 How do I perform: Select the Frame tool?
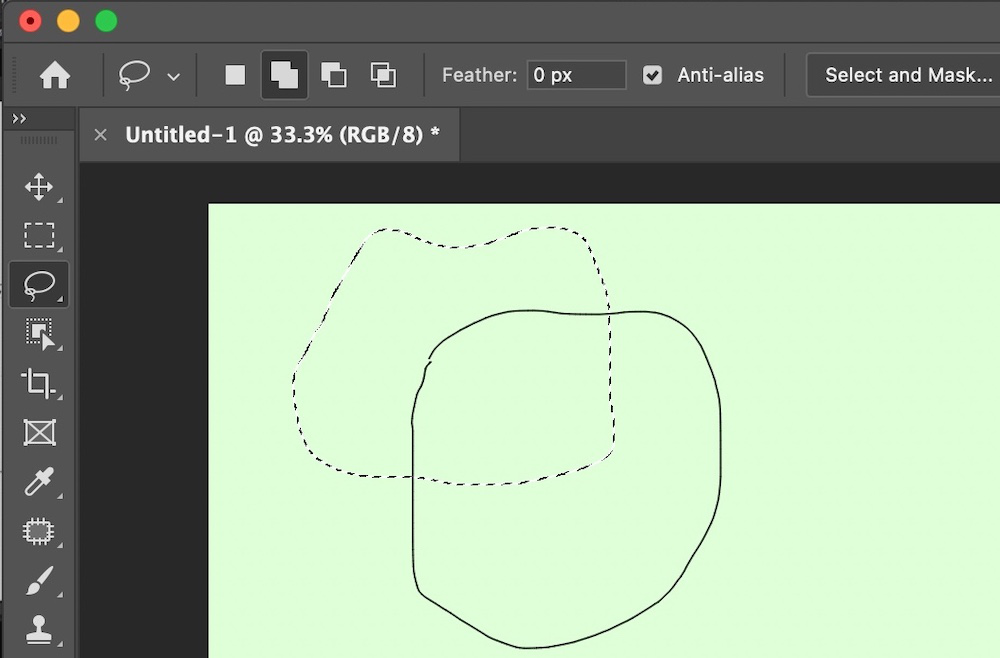tap(39, 432)
